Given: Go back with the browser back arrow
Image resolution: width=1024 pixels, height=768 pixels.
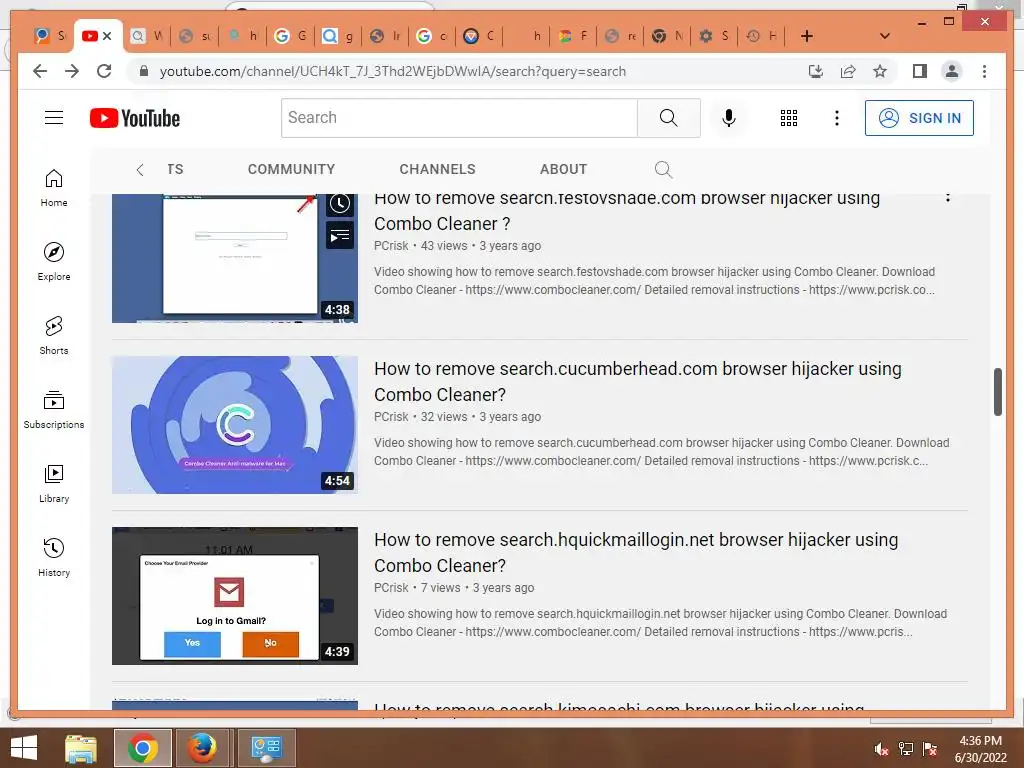Looking at the screenshot, I should tap(40, 71).
